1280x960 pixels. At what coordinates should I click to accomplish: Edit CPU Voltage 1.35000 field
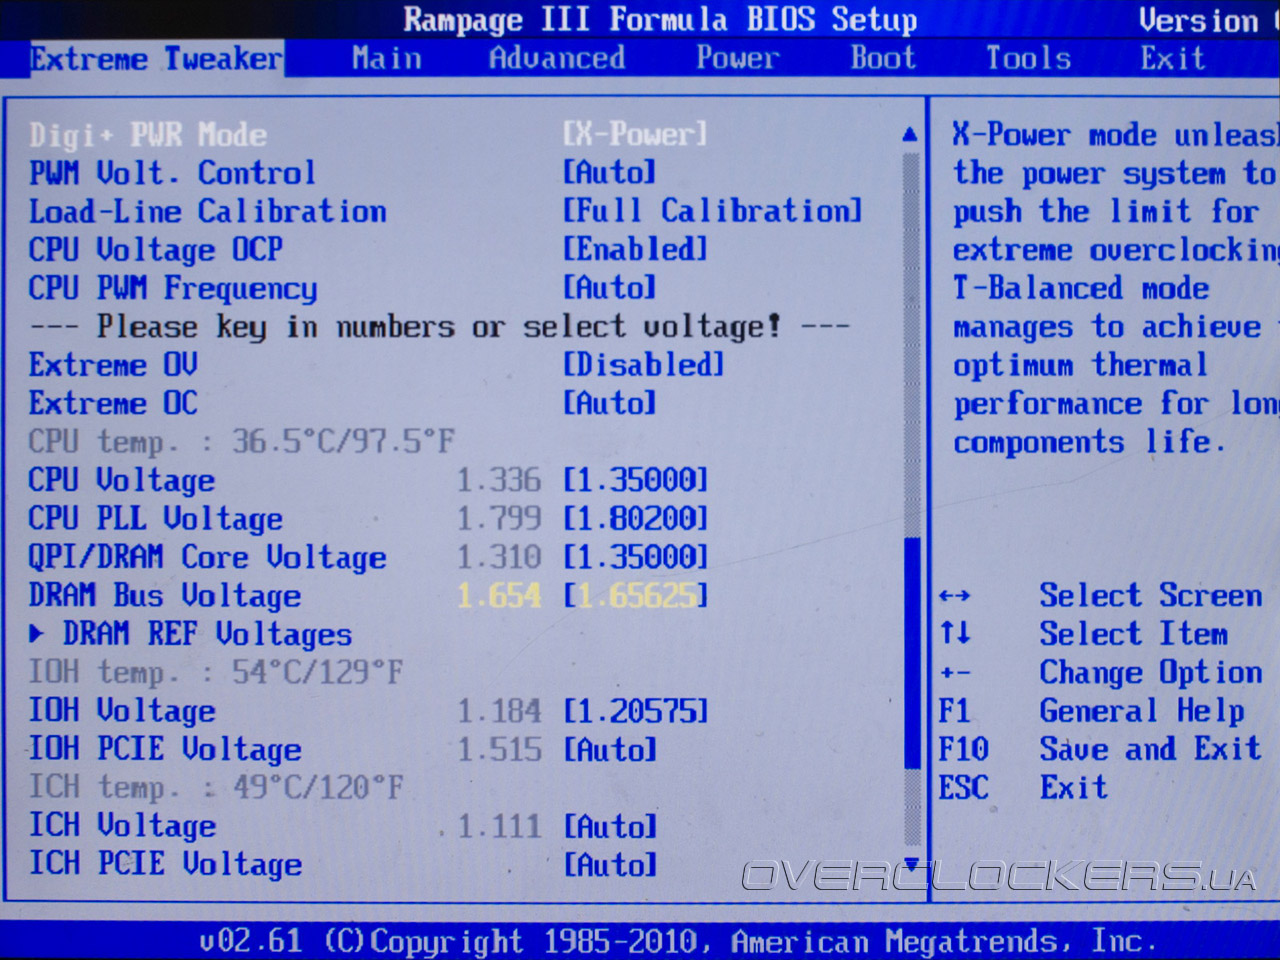(636, 481)
